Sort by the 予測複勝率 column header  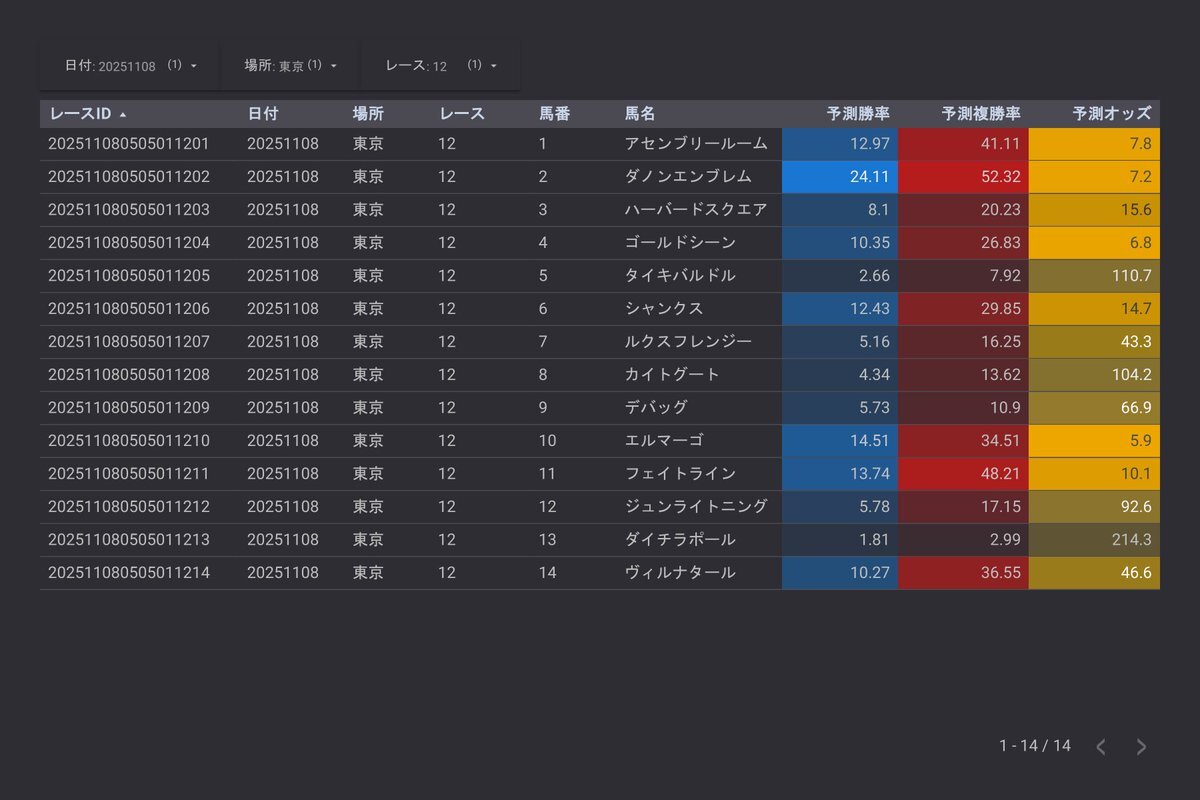tap(981, 114)
